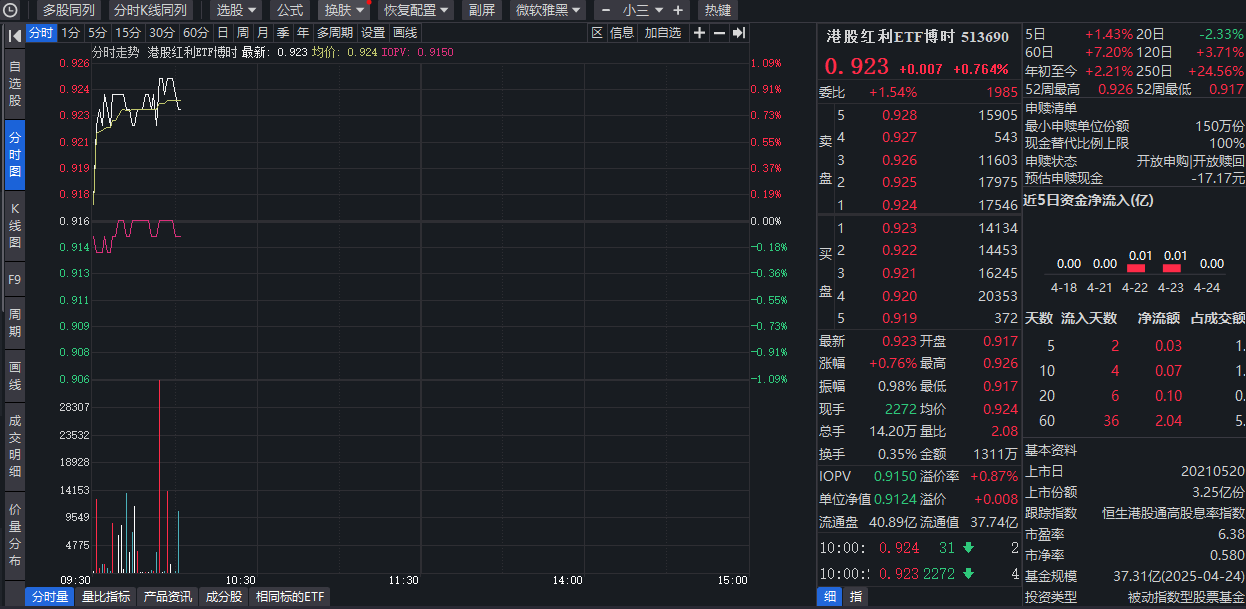Open the 恢复配置 dropdown
1246x609 pixels.
(x=413, y=10)
